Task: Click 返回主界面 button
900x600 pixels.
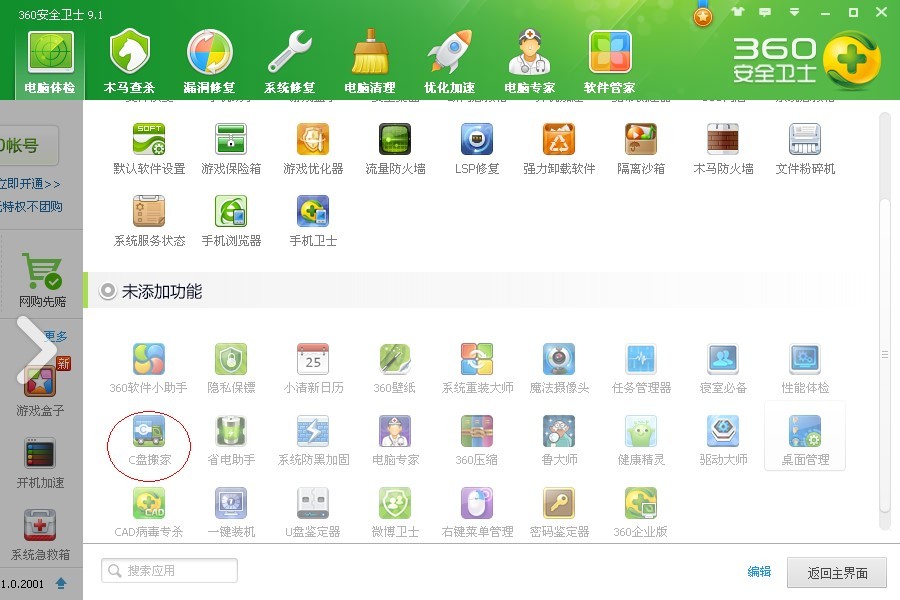Action: [837, 572]
